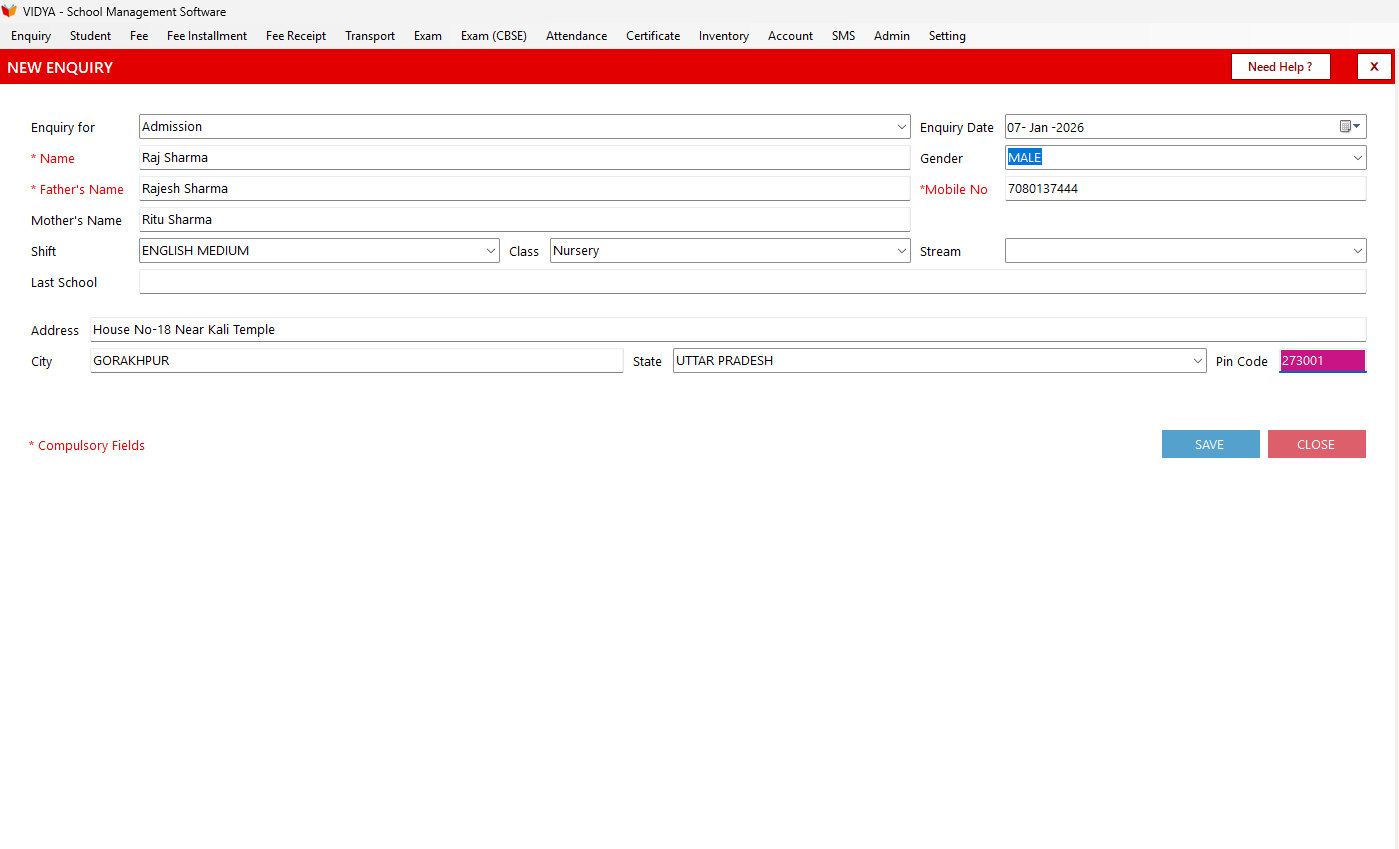
Task: Open the Setting menu
Action: pyautogui.click(x=947, y=36)
